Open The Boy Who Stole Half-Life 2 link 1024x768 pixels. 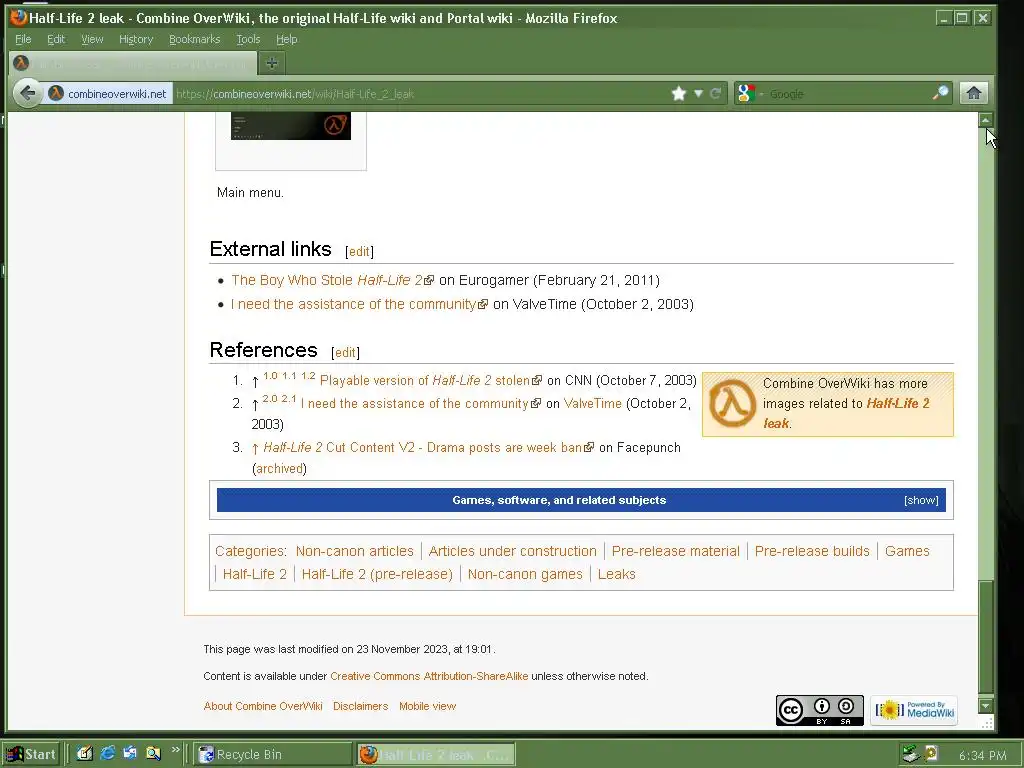click(x=332, y=280)
